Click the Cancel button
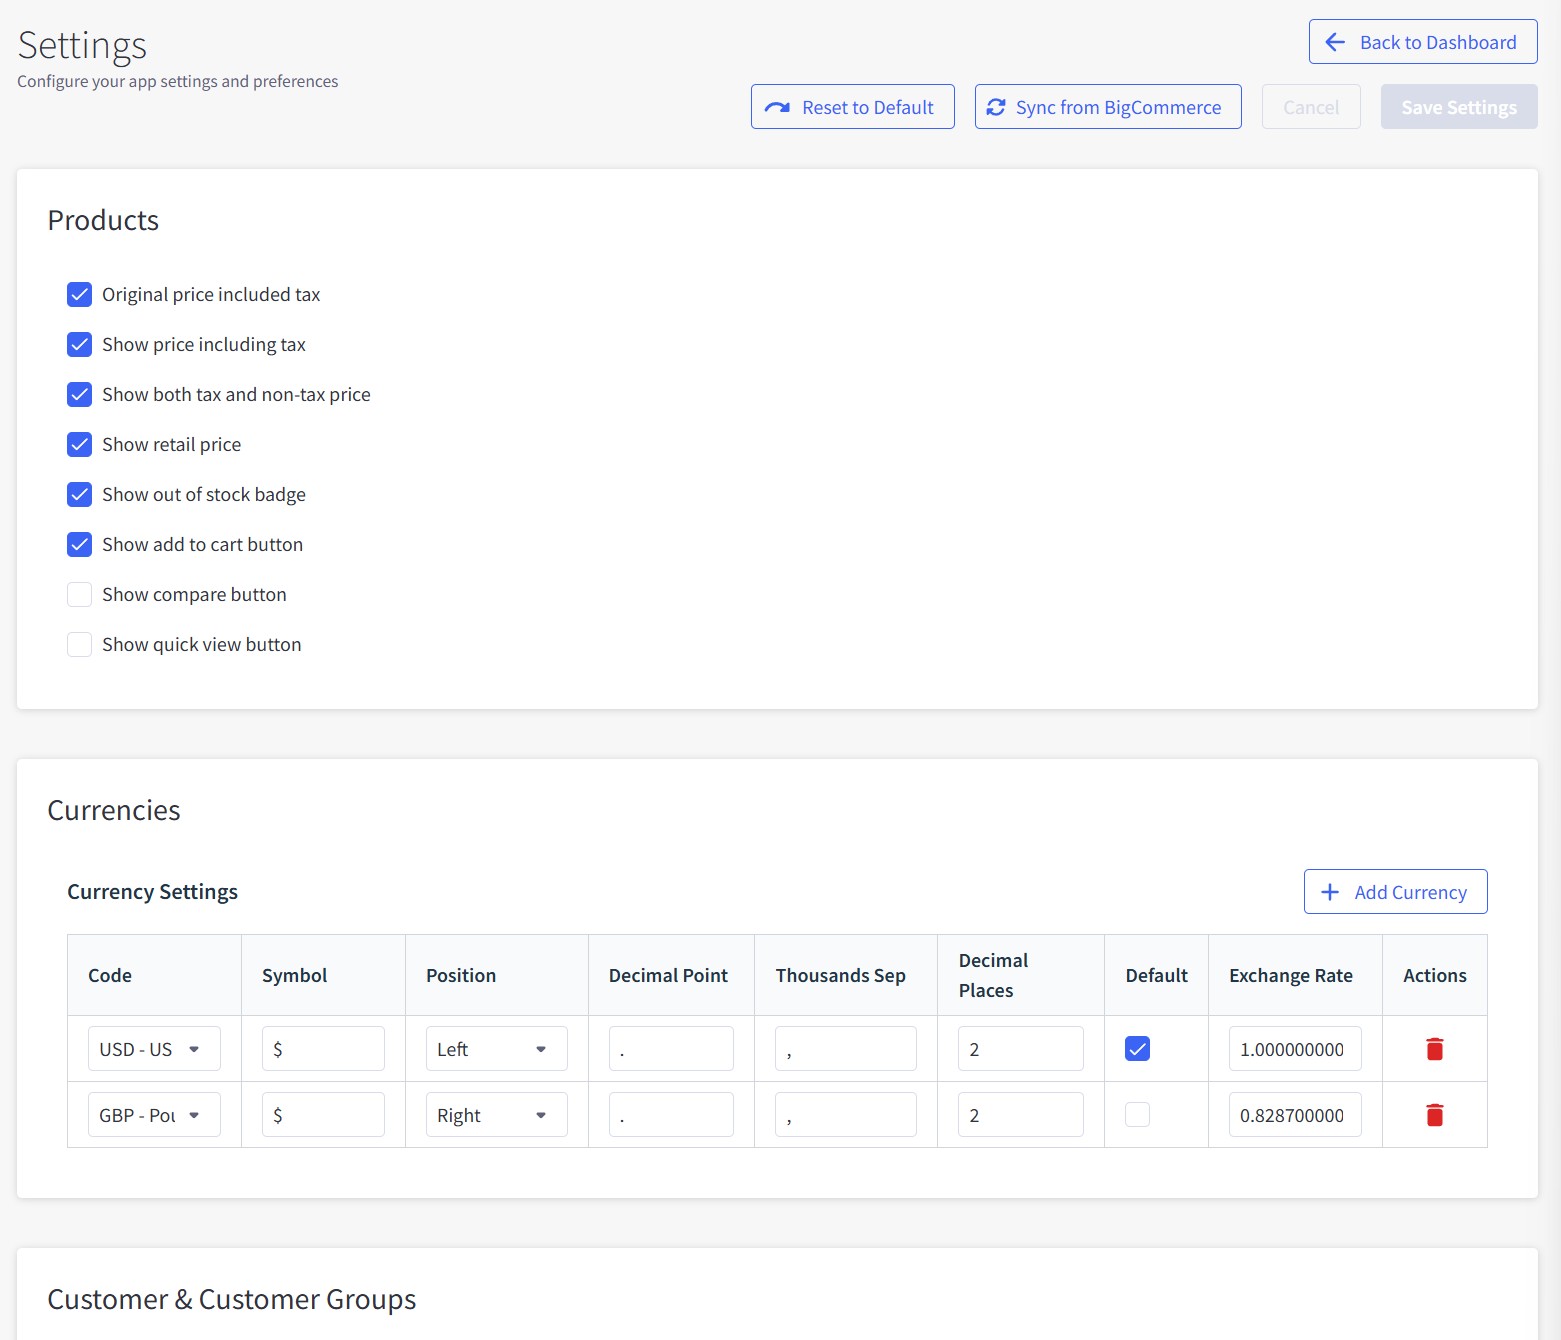1561x1340 pixels. 1311,107
